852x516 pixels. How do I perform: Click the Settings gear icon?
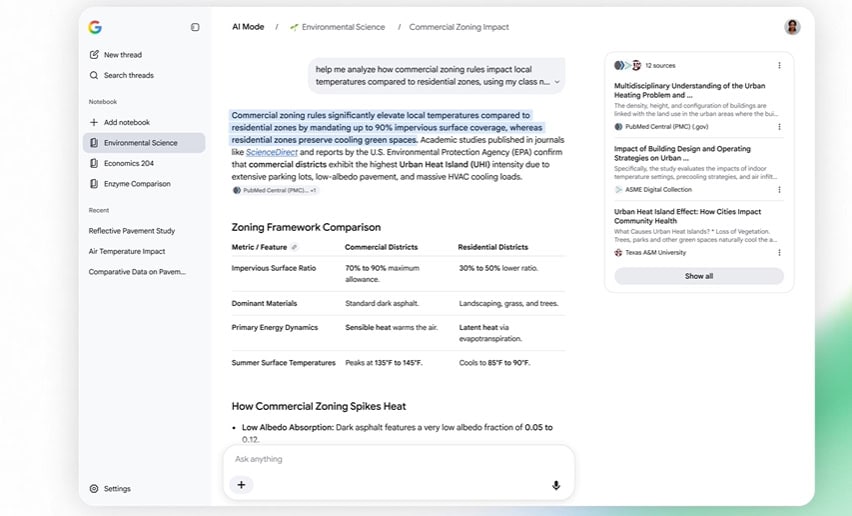(x=94, y=489)
